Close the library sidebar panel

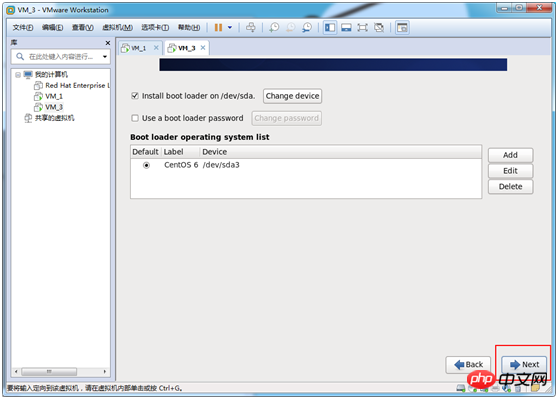pos(108,43)
